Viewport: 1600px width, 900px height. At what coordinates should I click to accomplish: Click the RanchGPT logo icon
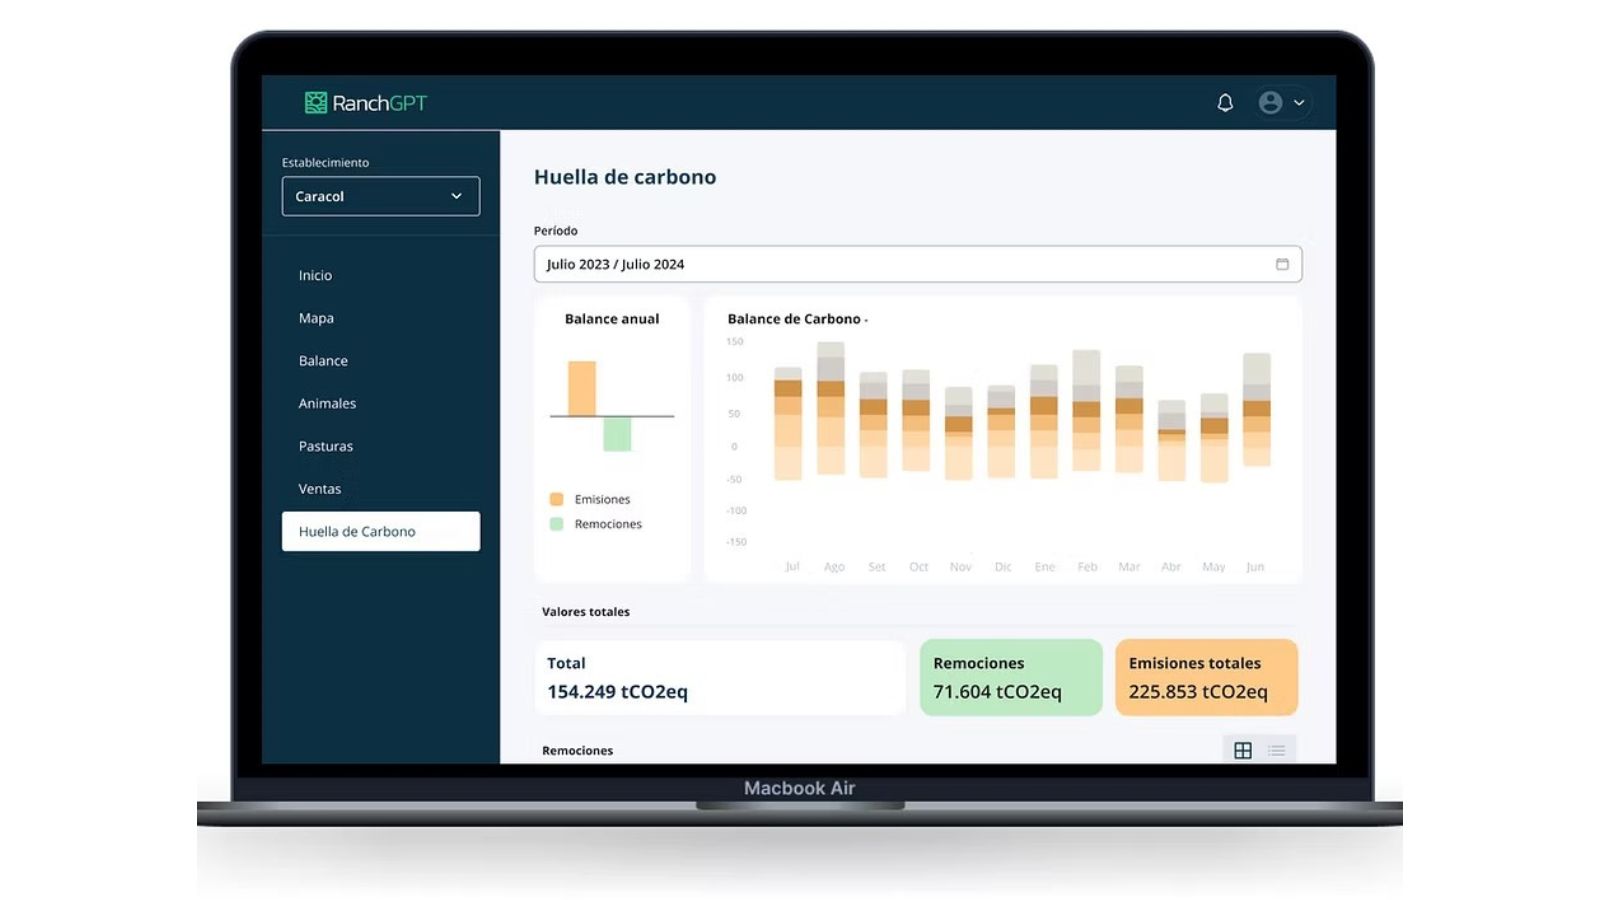(x=316, y=103)
